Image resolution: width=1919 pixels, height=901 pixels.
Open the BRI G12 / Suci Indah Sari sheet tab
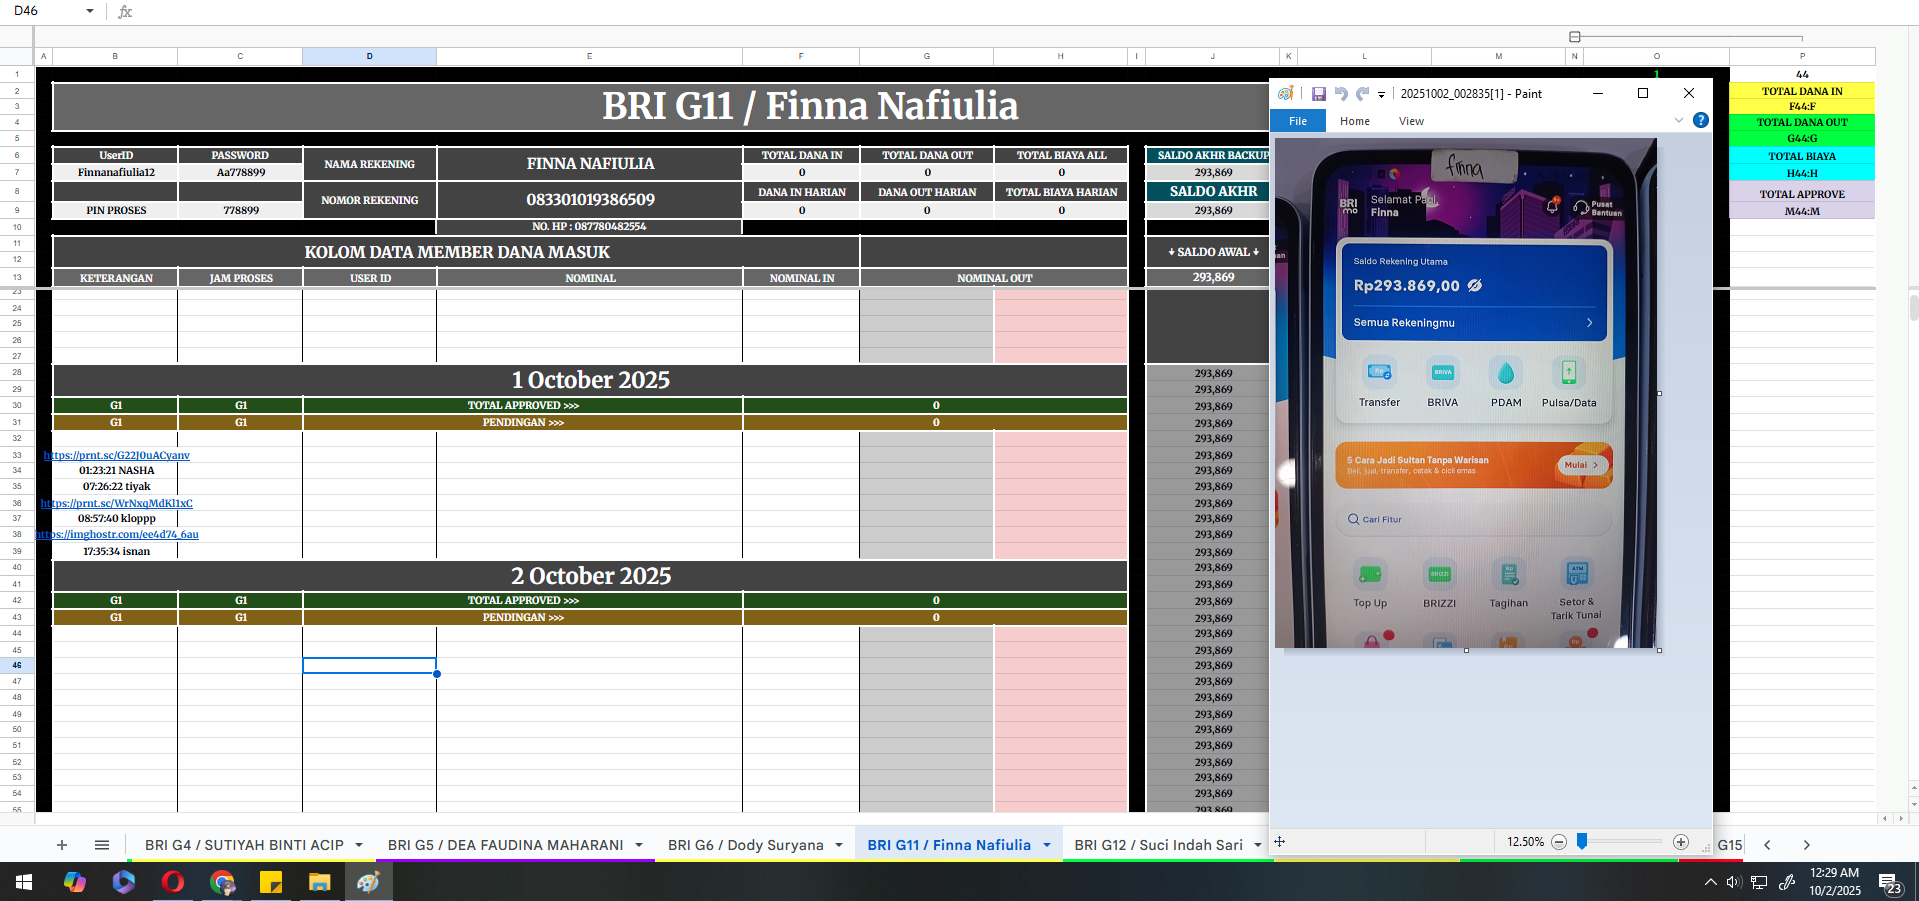click(1158, 845)
